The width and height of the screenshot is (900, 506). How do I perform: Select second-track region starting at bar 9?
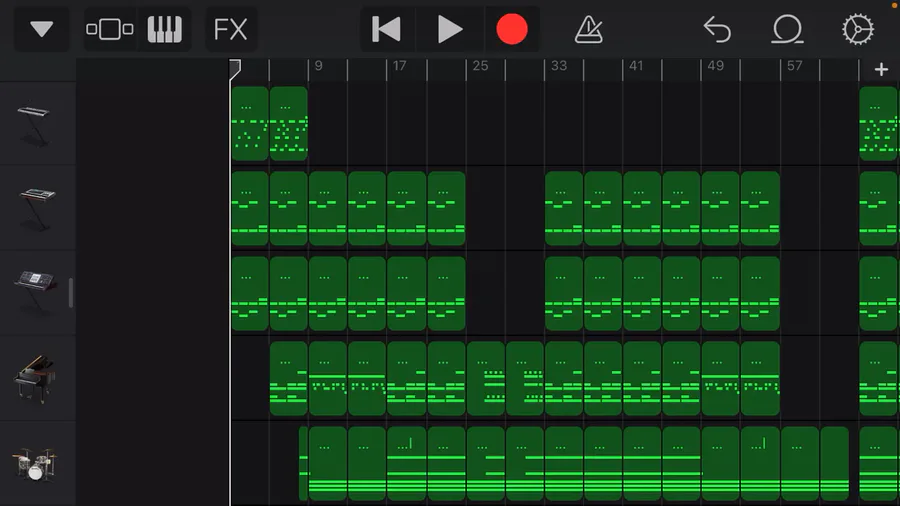pyautogui.click(x=328, y=208)
